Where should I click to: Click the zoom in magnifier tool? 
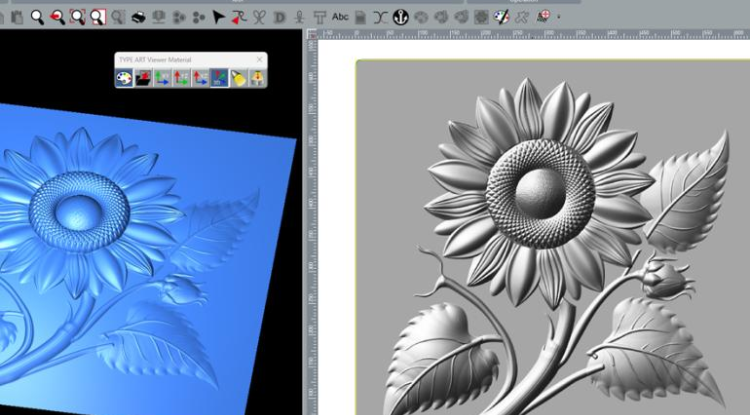[x=37, y=17]
